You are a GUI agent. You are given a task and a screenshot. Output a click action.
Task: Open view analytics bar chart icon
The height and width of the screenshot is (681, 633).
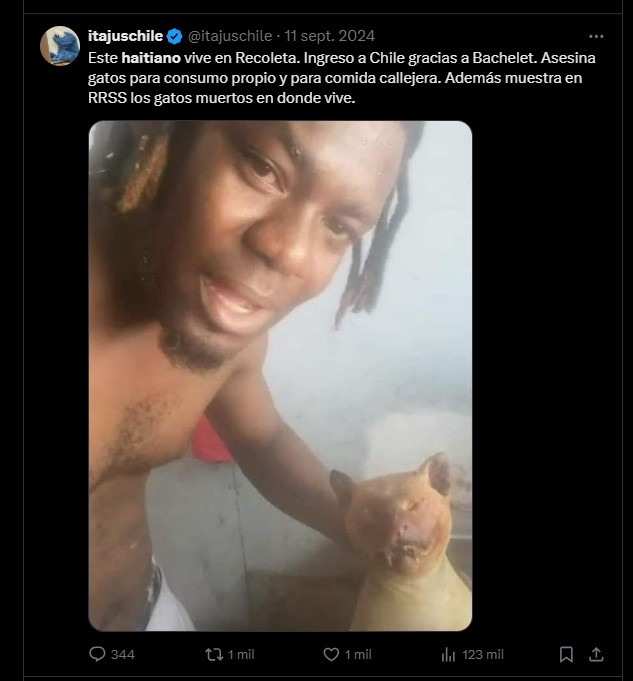pyautogui.click(x=448, y=654)
